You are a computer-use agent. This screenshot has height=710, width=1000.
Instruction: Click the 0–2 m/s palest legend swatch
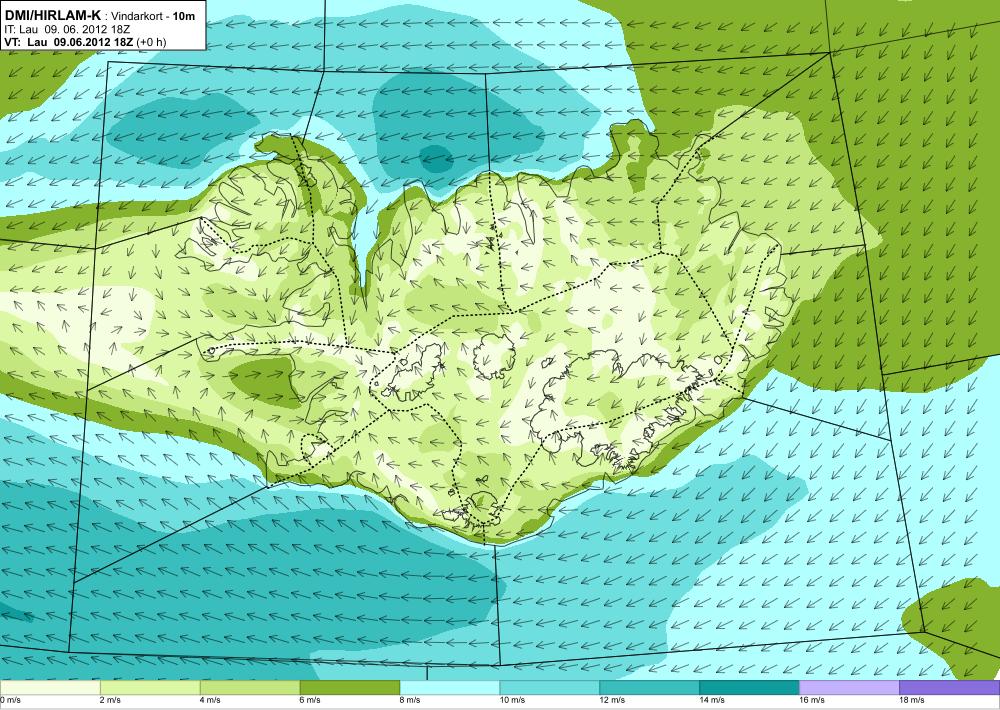coord(50,688)
